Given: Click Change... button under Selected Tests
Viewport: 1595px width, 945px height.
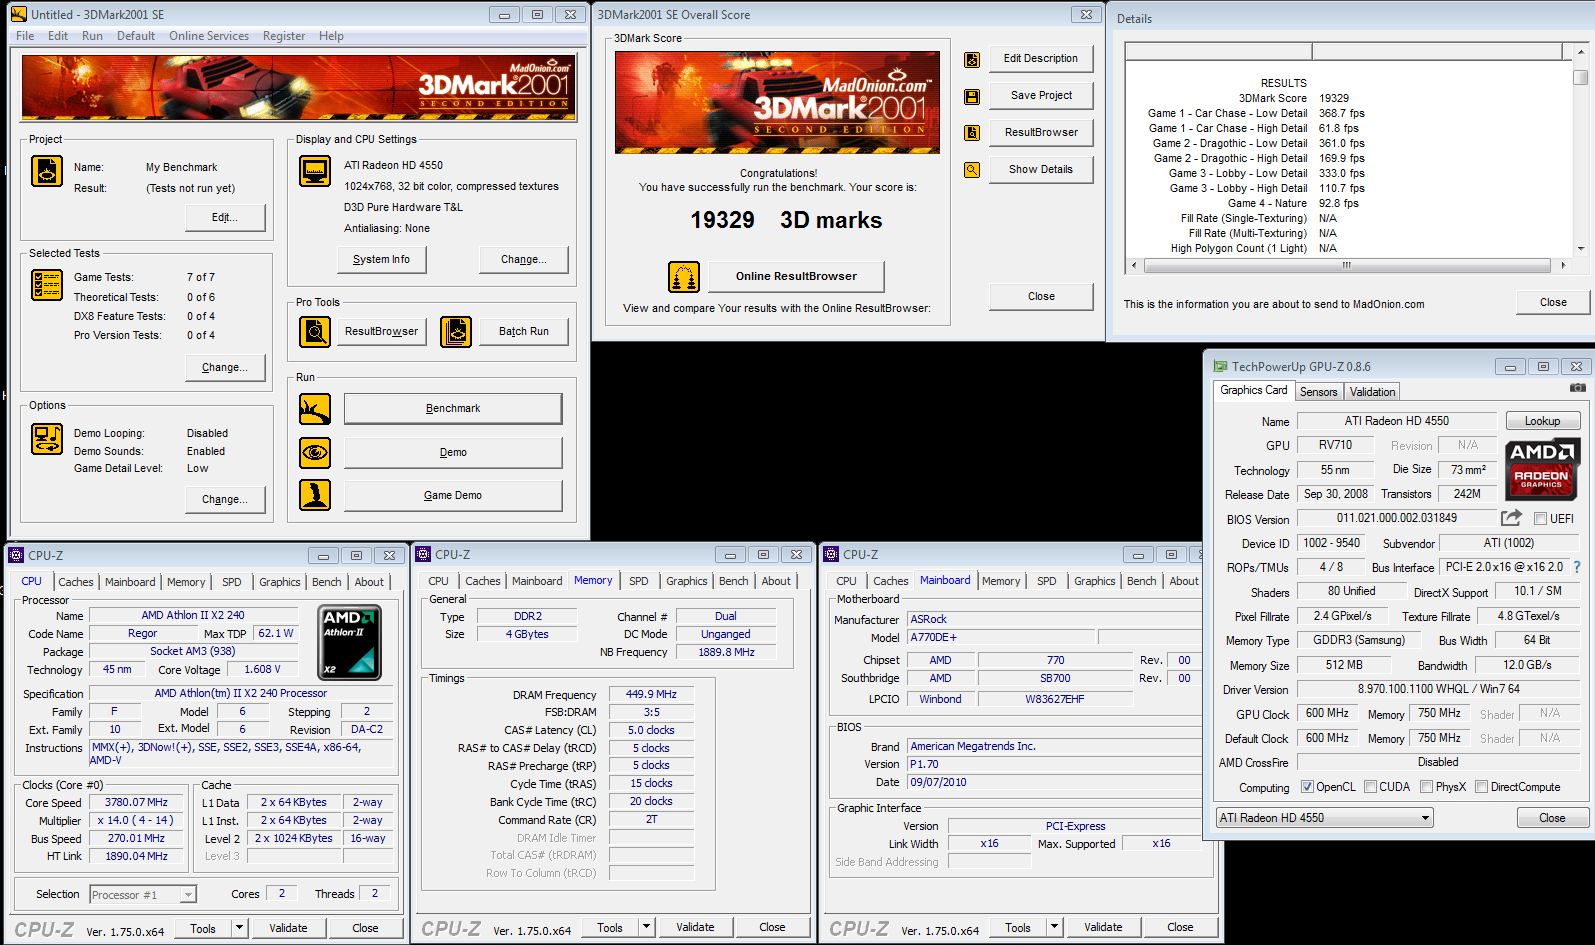Looking at the screenshot, I should point(225,367).
